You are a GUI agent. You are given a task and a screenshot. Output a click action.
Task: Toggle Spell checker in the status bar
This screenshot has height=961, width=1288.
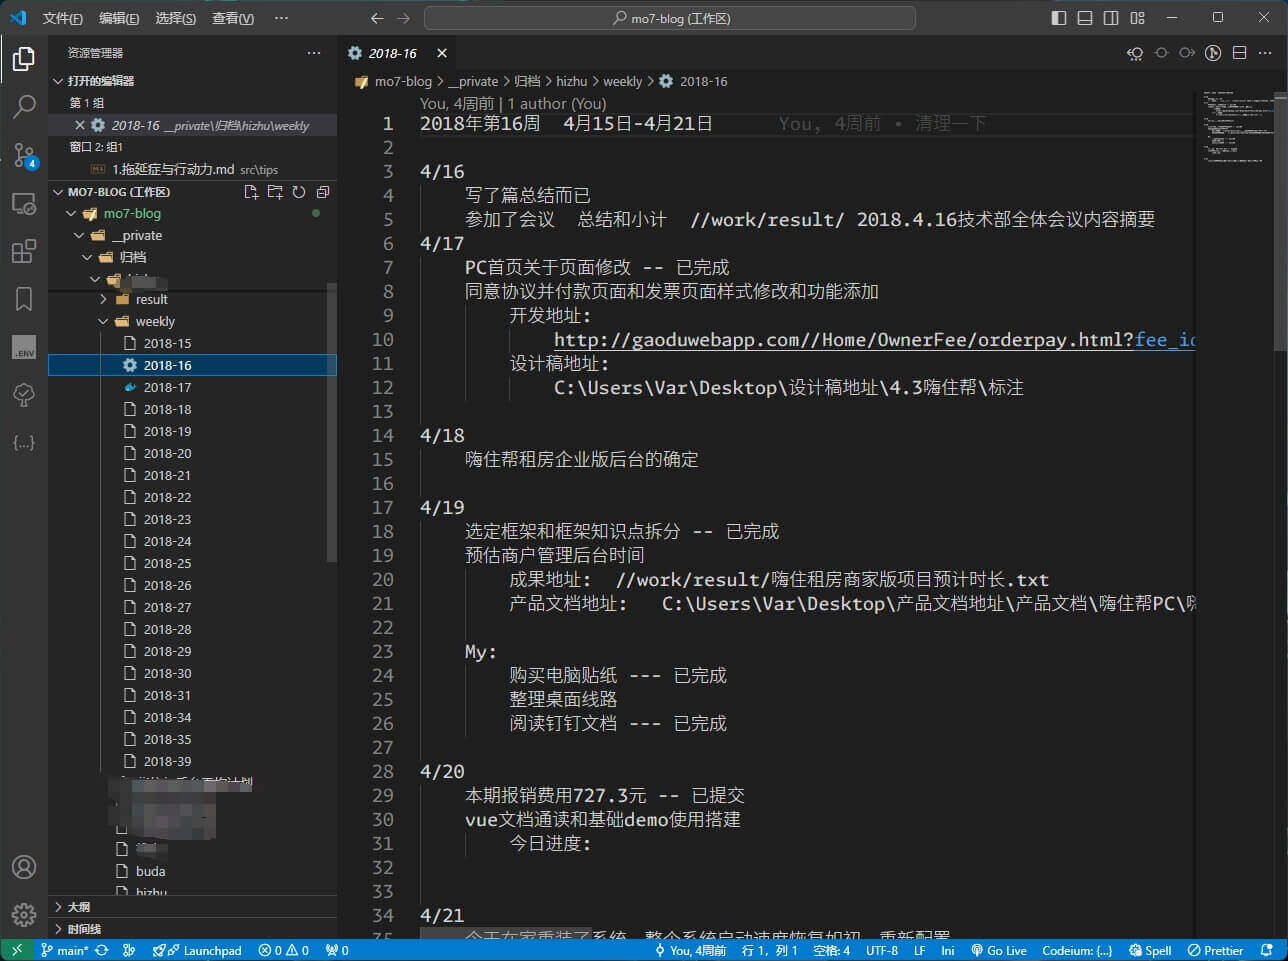[x=1150, y=950]
